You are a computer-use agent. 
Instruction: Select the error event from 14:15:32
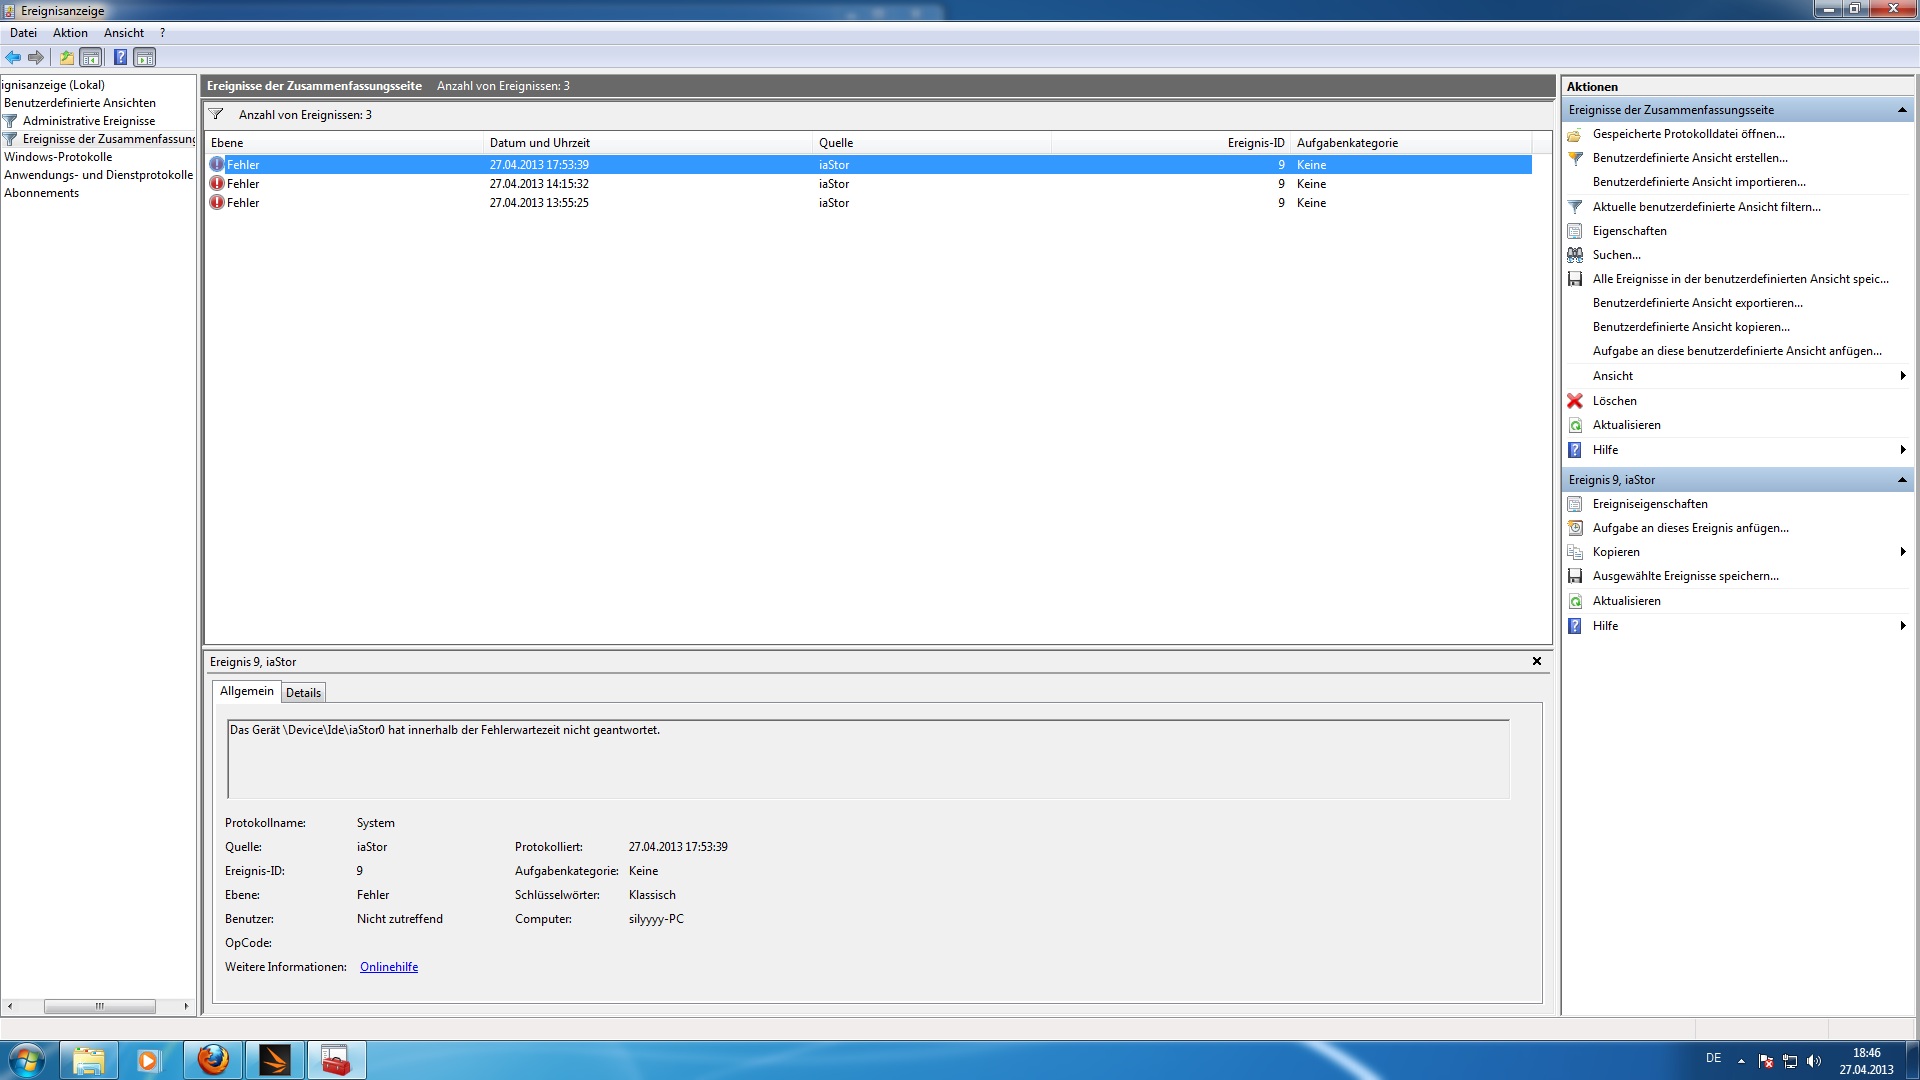538,184
